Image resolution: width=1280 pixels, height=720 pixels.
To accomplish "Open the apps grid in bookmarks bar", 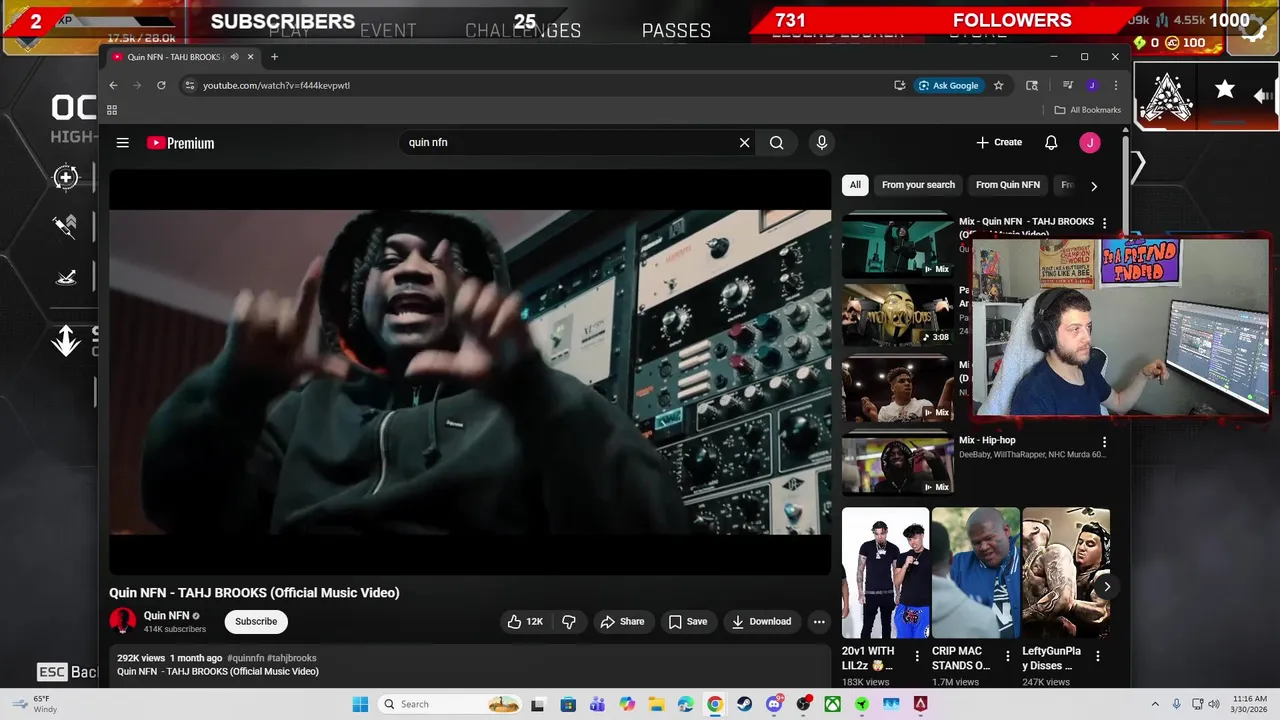I will (x=112, y=110).
